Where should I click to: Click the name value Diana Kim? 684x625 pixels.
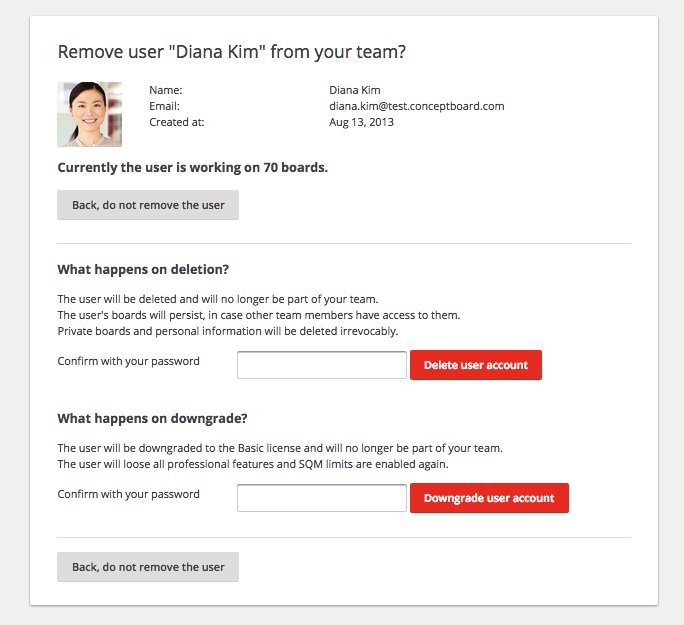pyautogui.click(x=355, y=90)
